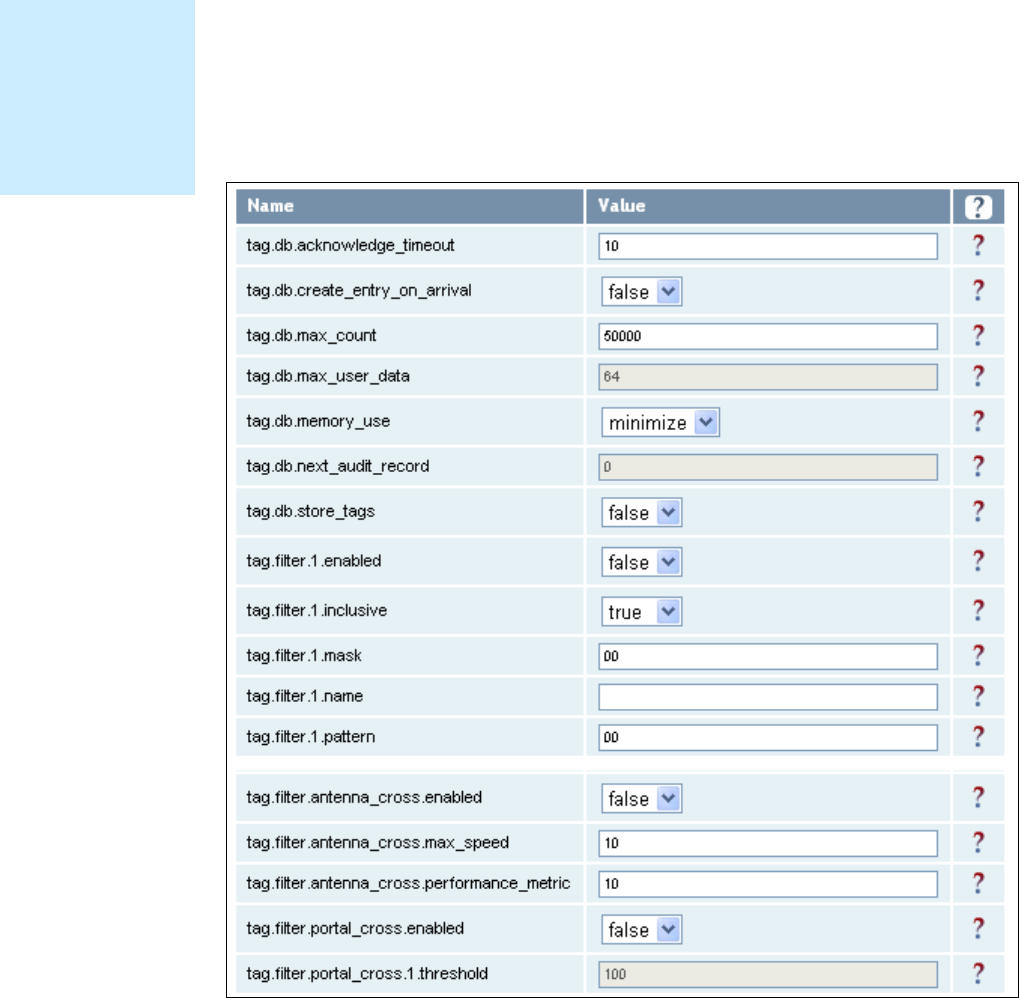Click disabled max_user_data field showing 64
The height and width of the screenshot is (998, 1019).
tap(767, 377)
